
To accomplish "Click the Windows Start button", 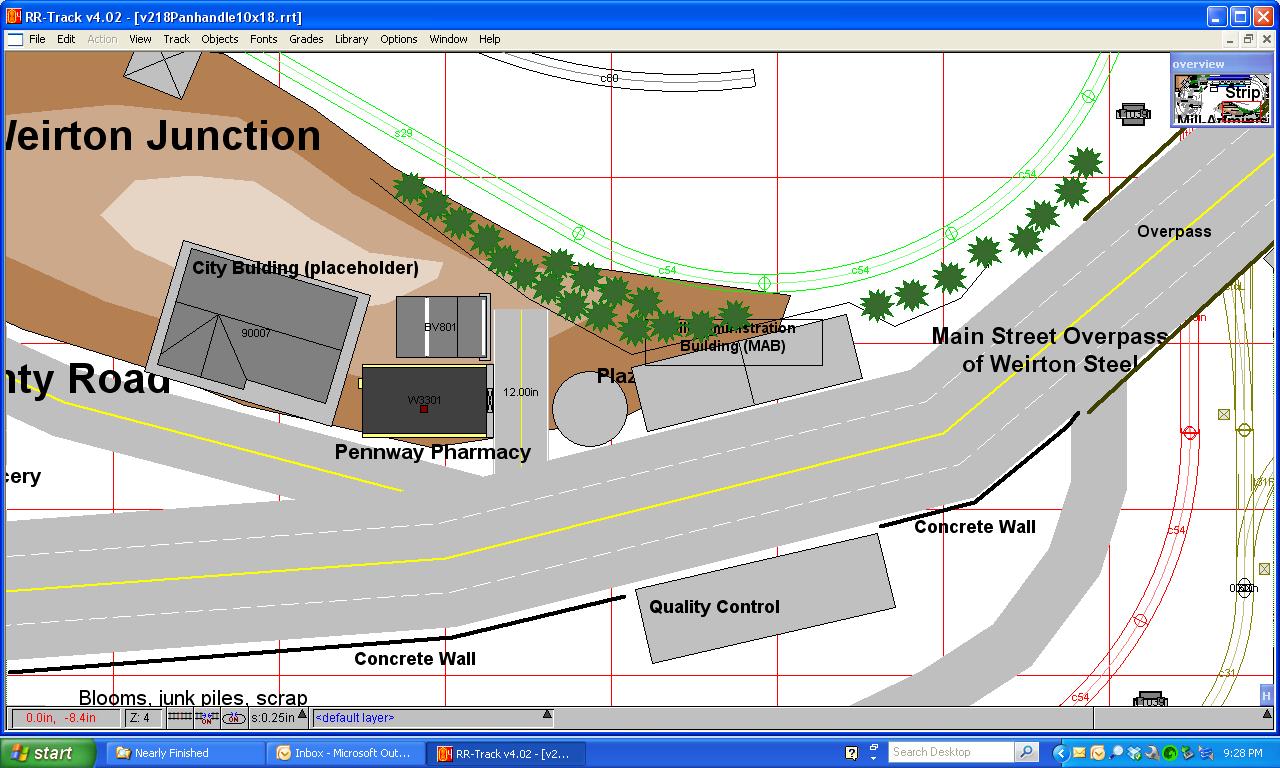I will point(47,753).
